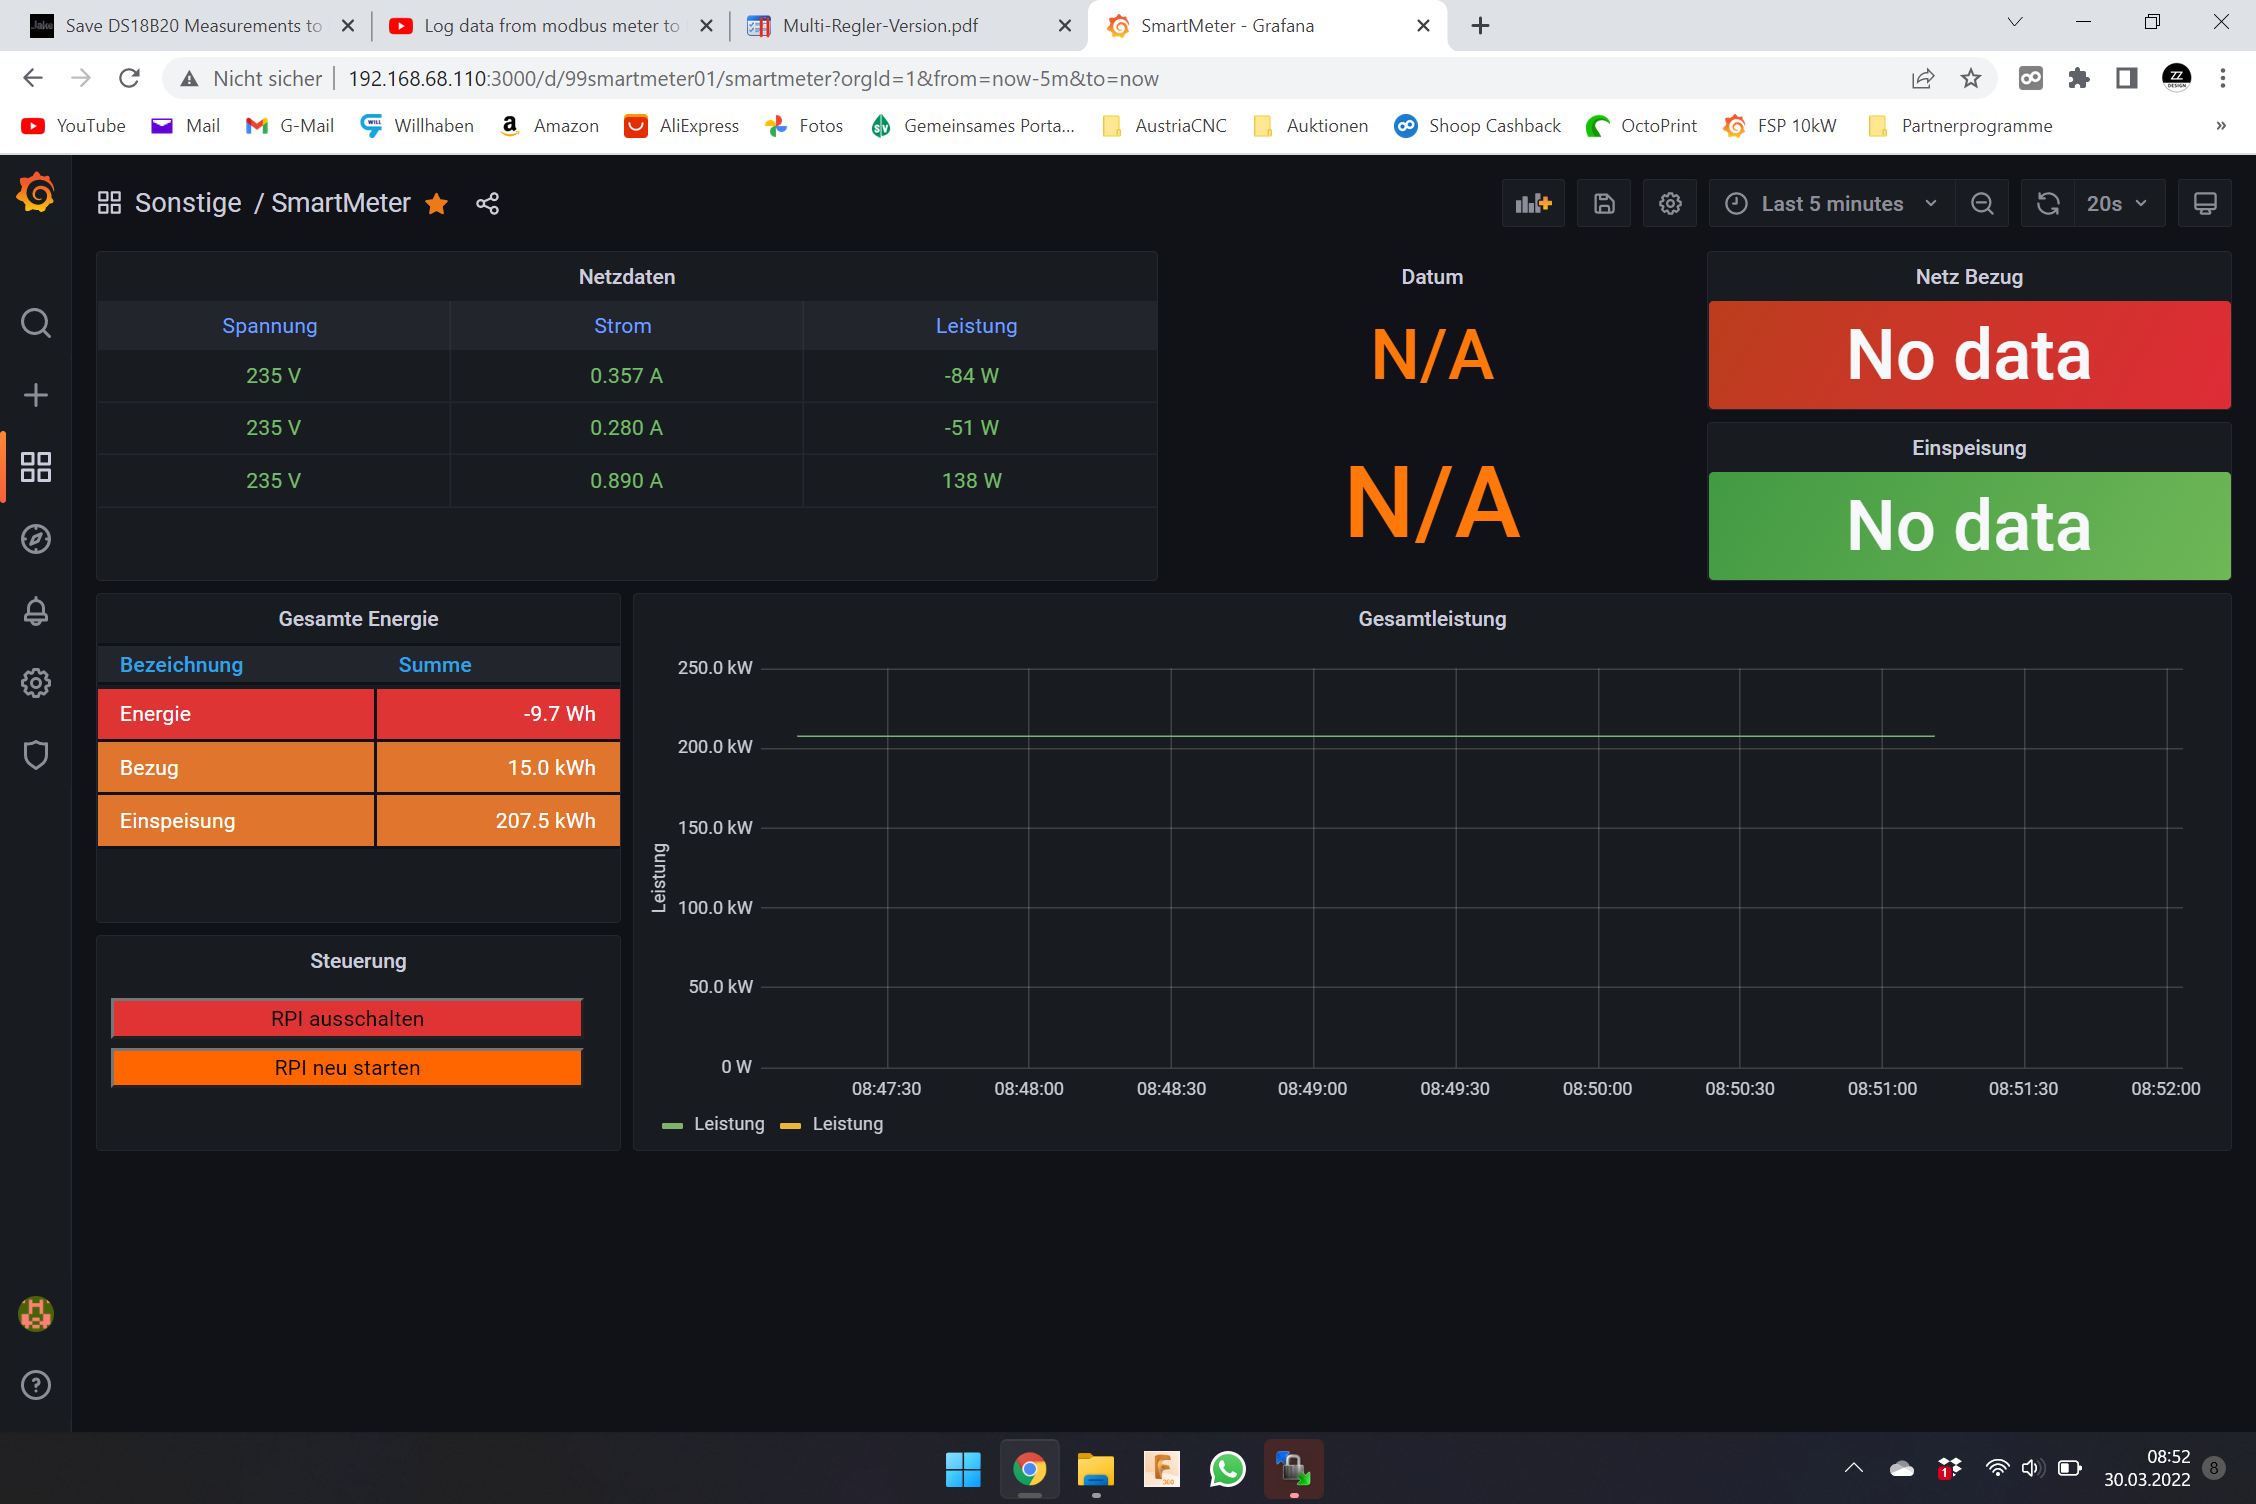Click the zoom out time range icon
The width and height of the screenshot is (2256, 1504).
pos(1982,204)
